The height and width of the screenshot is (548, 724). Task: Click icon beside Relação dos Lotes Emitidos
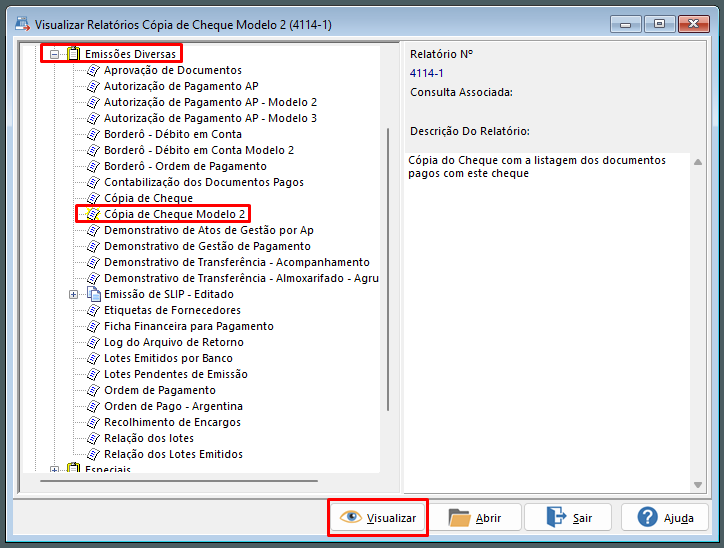tap(94, 454)
